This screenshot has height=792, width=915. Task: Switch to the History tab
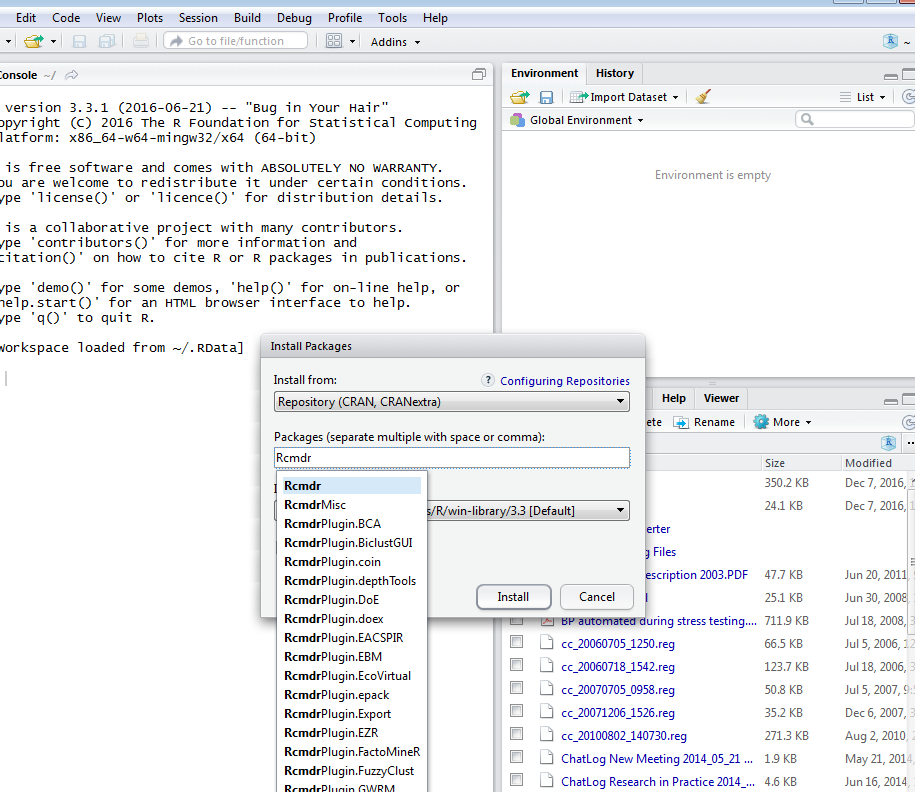point(613,73)
